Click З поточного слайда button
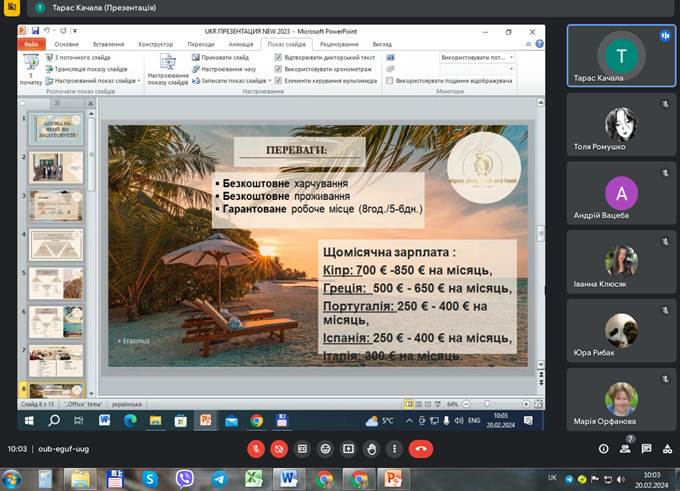The width and height of the screenshot is (680, 491). coord(78,57)
